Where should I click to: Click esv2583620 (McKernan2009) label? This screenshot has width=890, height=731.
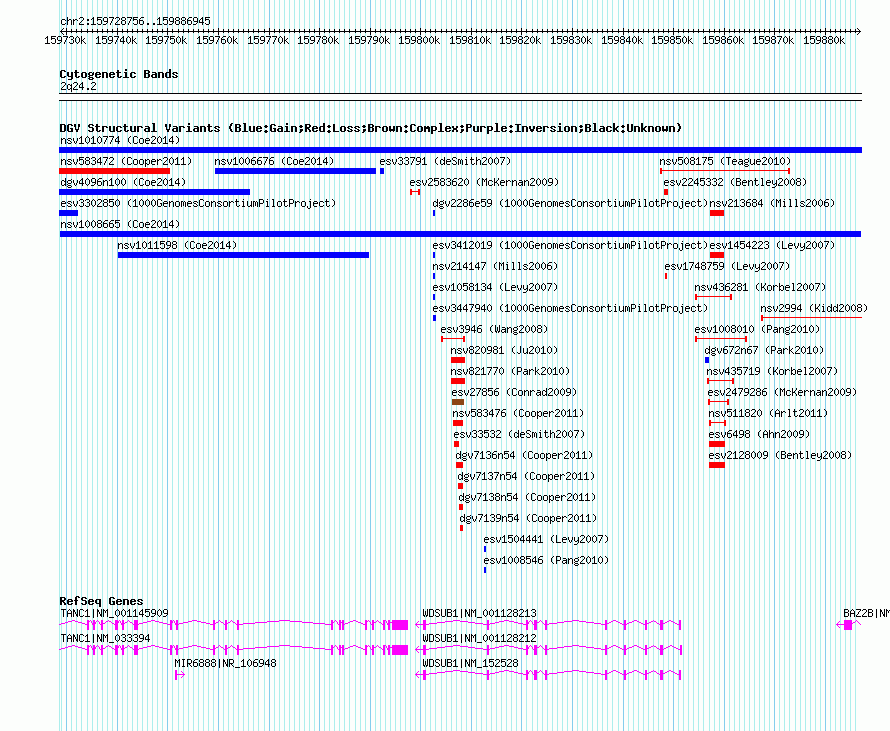(484, 182)
